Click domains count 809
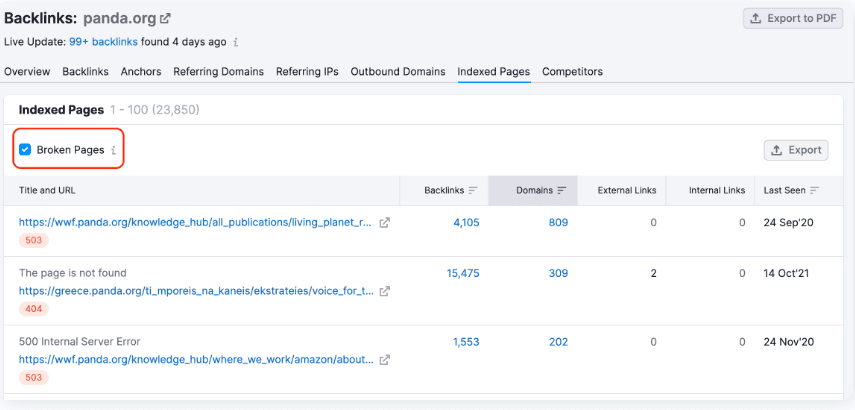 [558, 222]
